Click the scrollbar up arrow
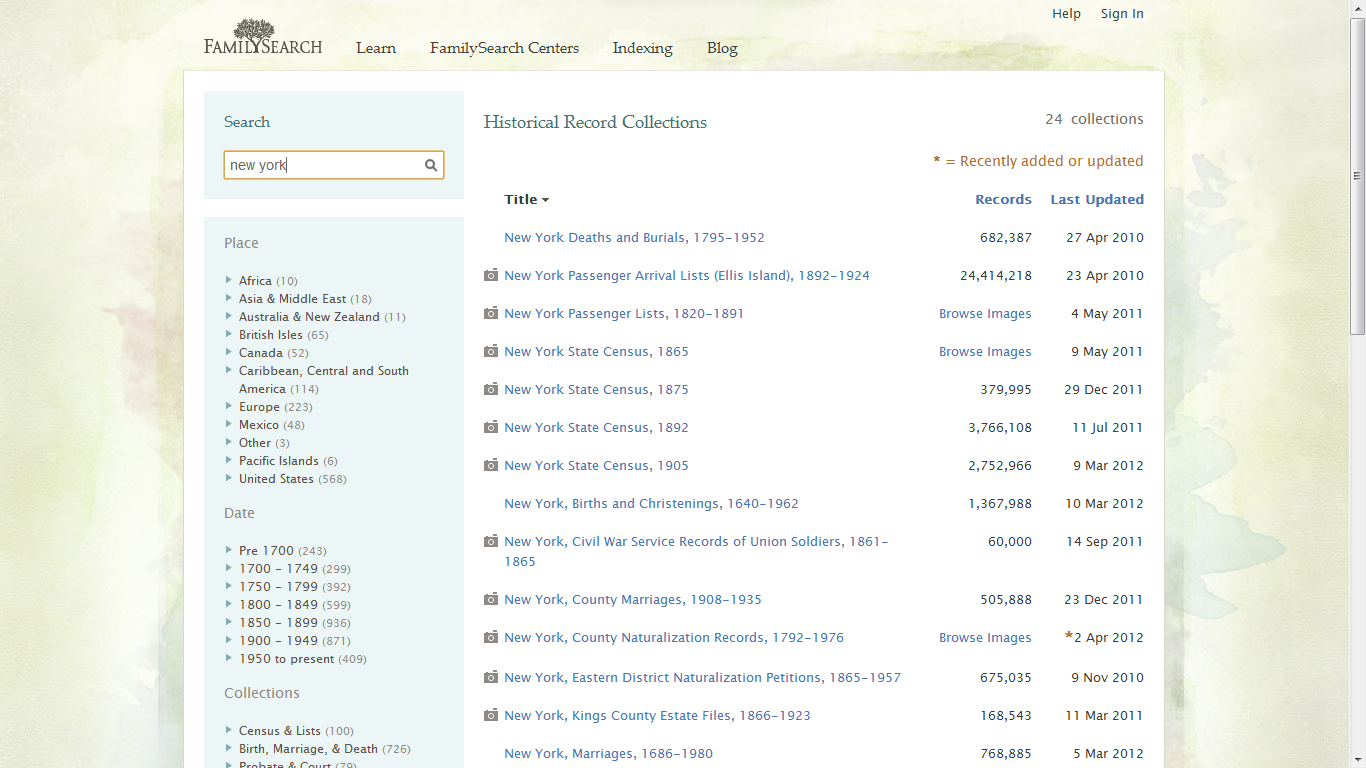The width and height of the screenshot is (1366, 768). pyautogui.click(x=1357, y=8)
